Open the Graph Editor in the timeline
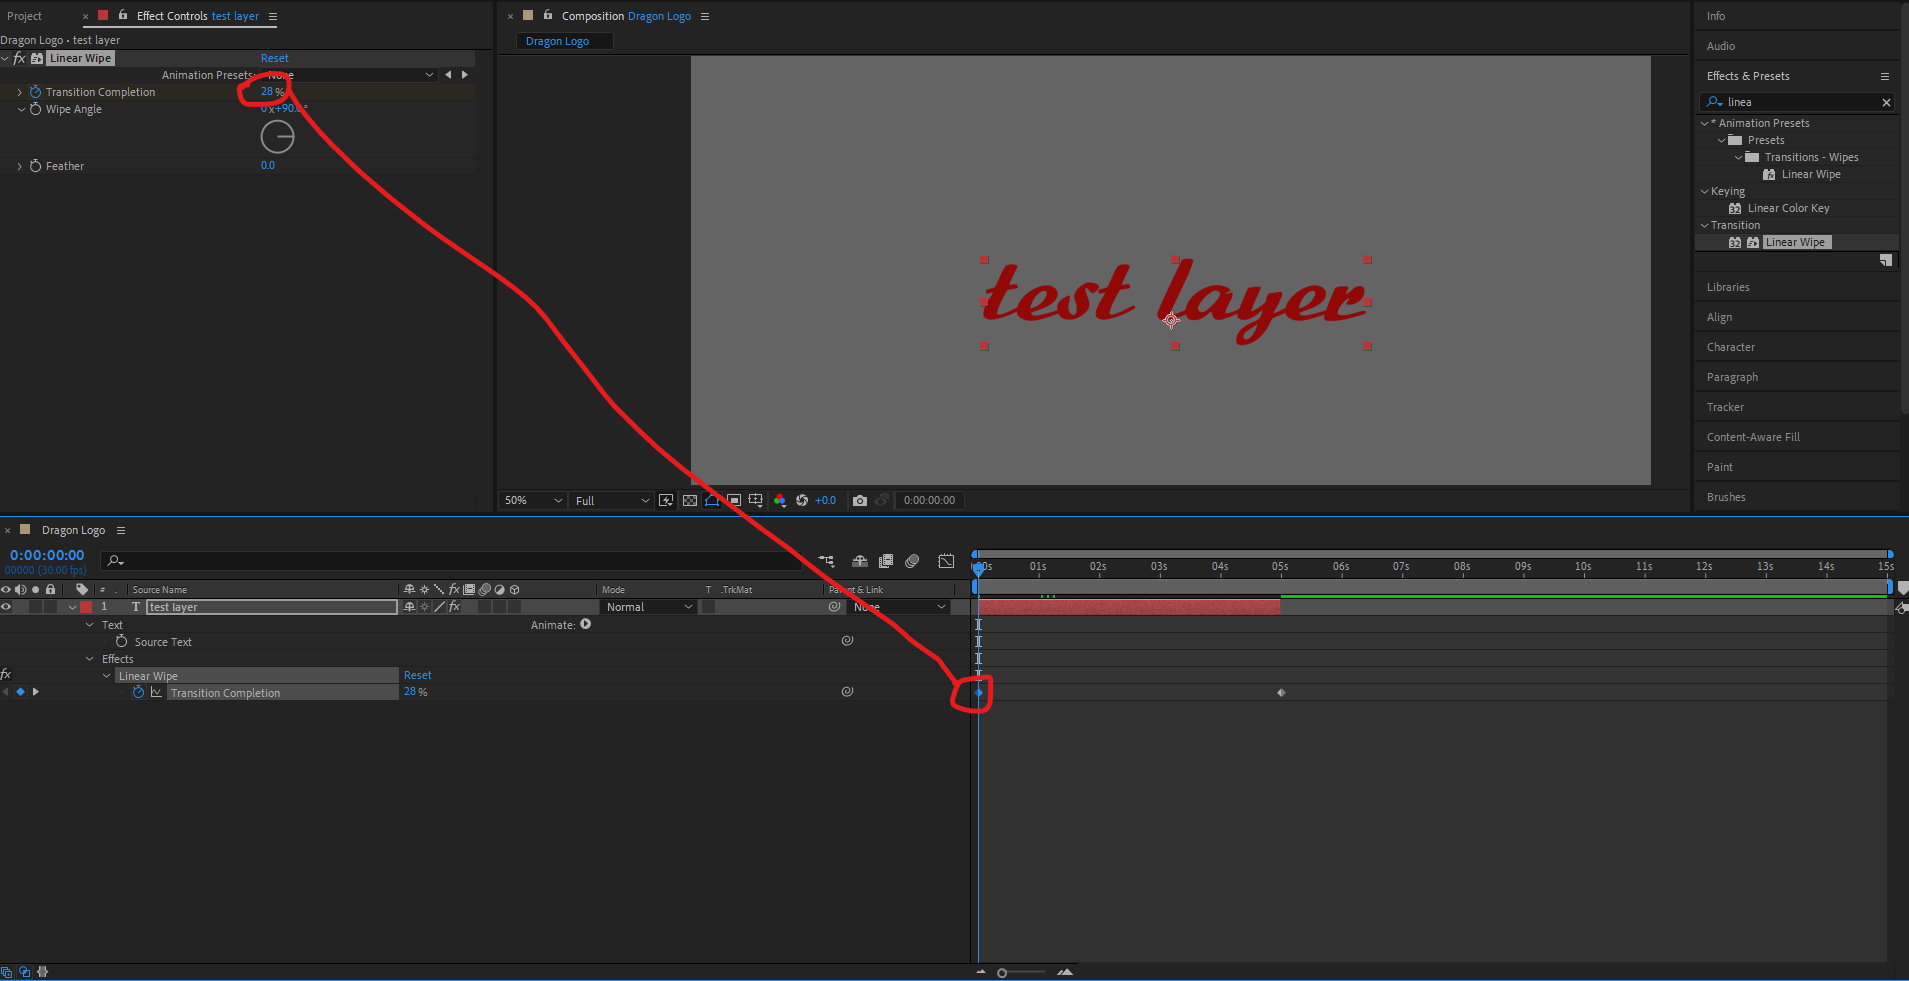The width and height of the screenshot is (1909, 981). (946, 561)
